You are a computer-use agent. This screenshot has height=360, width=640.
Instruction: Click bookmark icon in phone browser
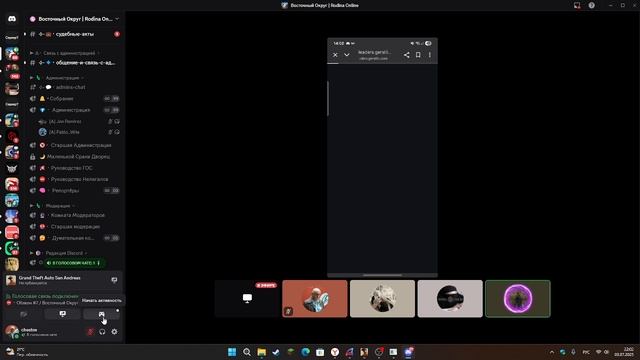pyautogui.click(x=418, y=55)
